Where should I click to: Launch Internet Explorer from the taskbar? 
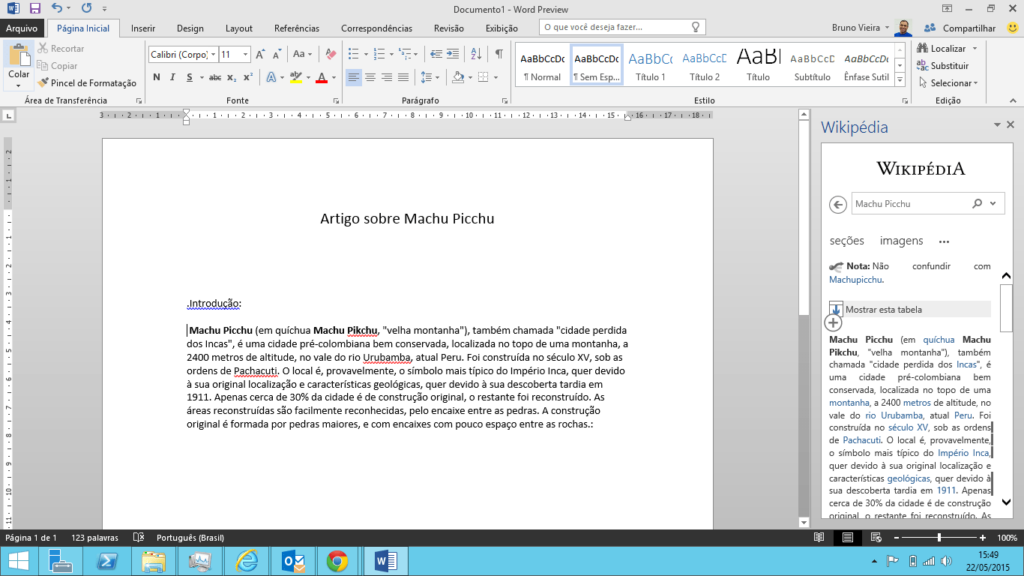coord(247,561)
